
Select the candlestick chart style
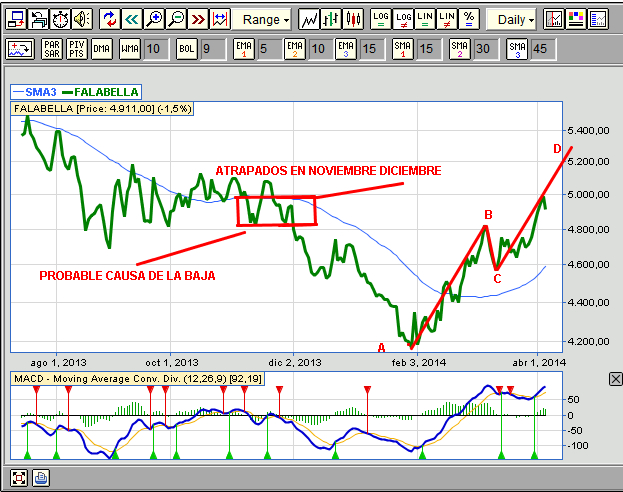point(353,19)
